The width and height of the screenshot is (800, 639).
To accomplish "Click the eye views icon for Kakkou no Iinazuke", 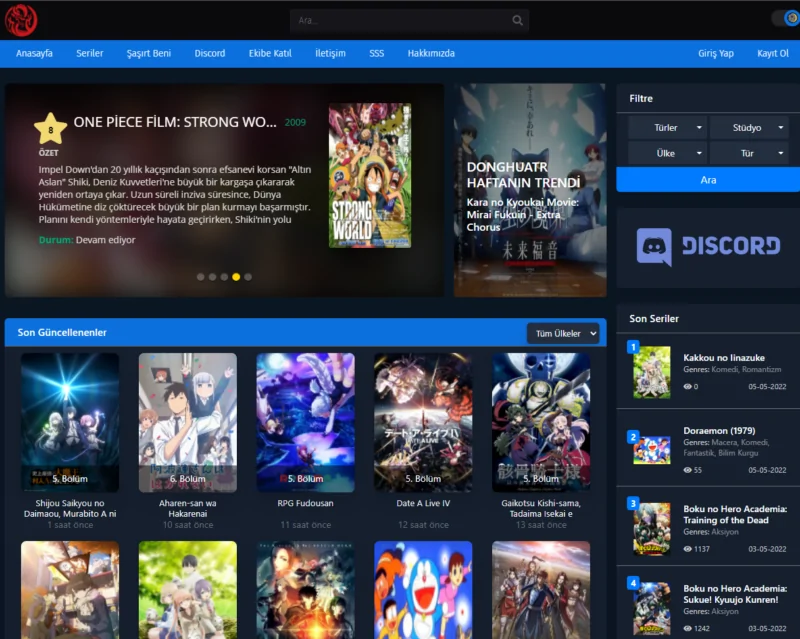I will 687,386.
